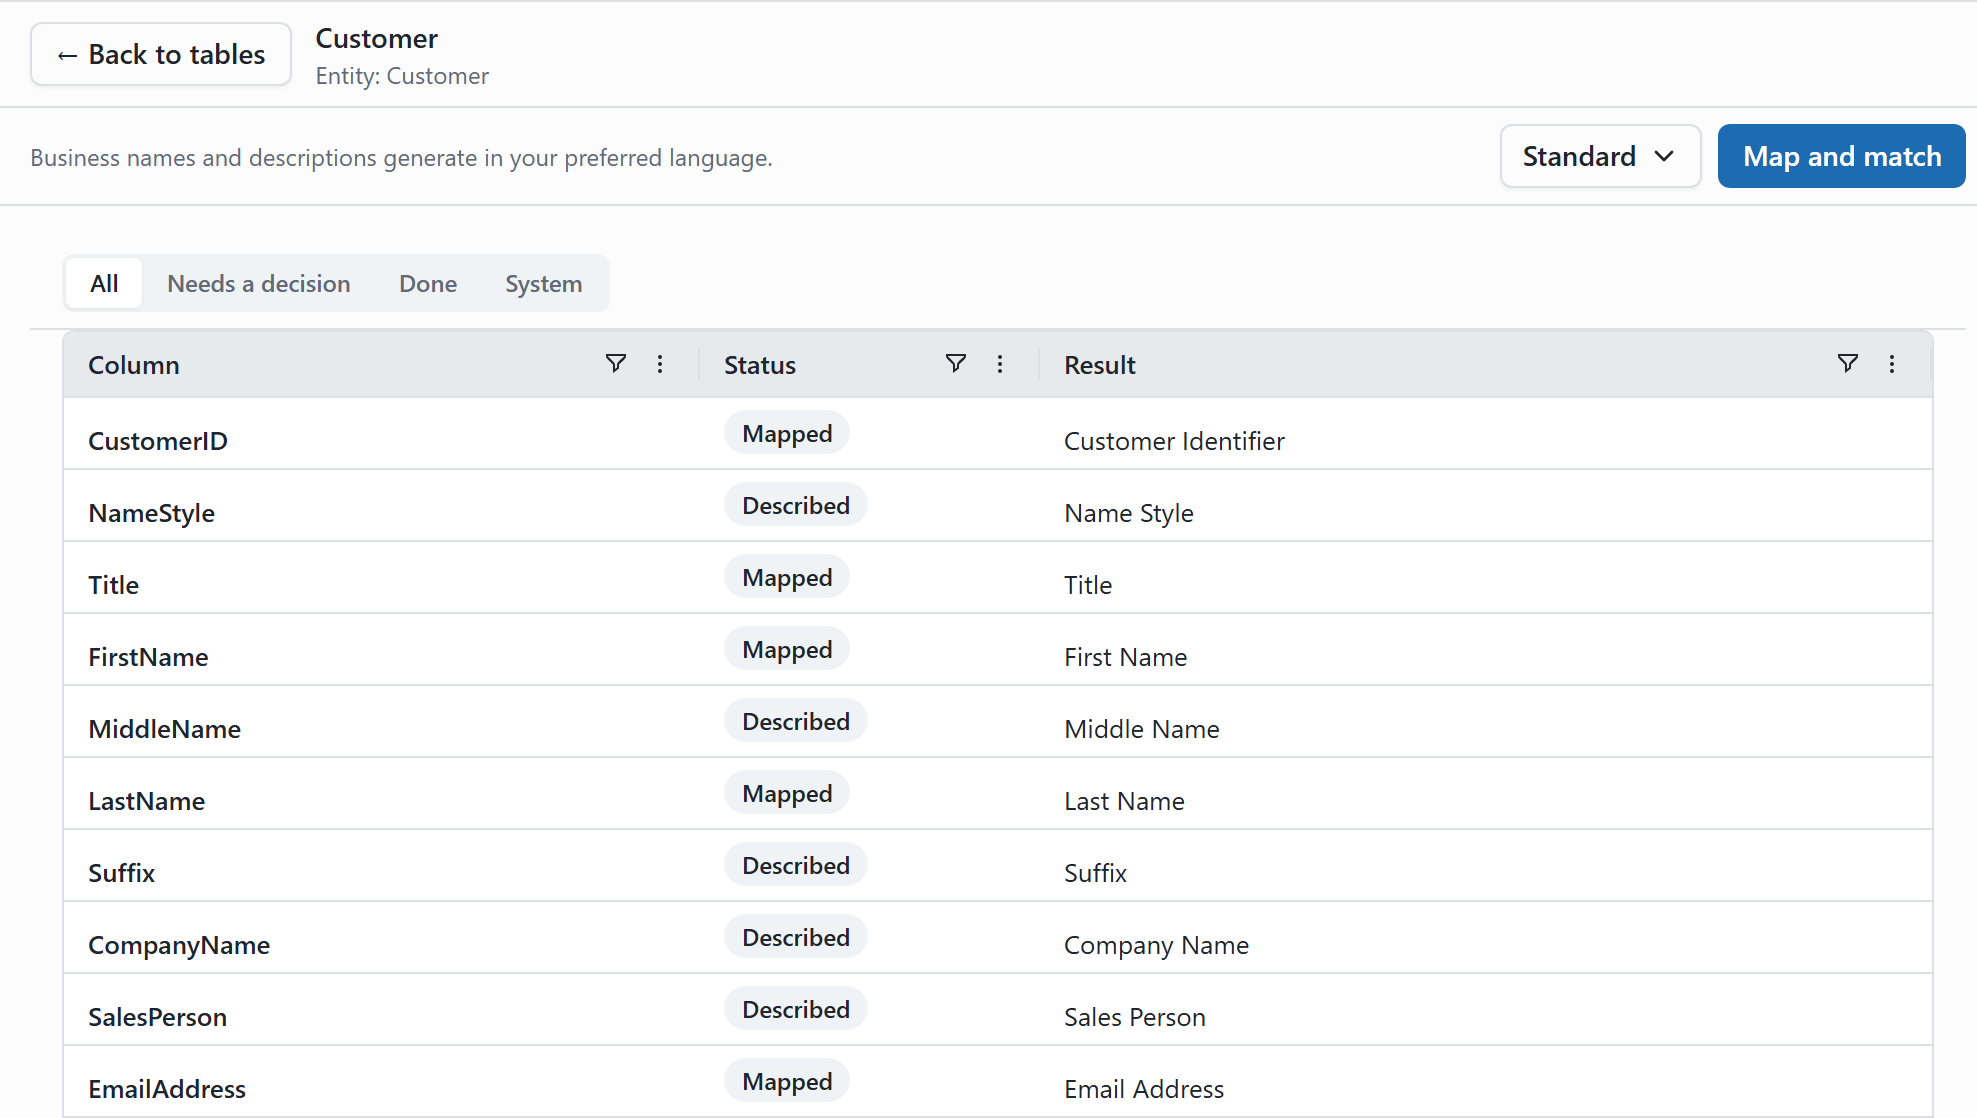Click Mapped status badge for CustomerID

click(787, 433)
